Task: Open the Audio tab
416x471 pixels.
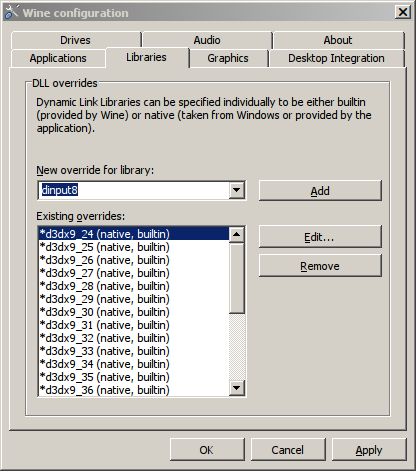Action: point(207,40)
